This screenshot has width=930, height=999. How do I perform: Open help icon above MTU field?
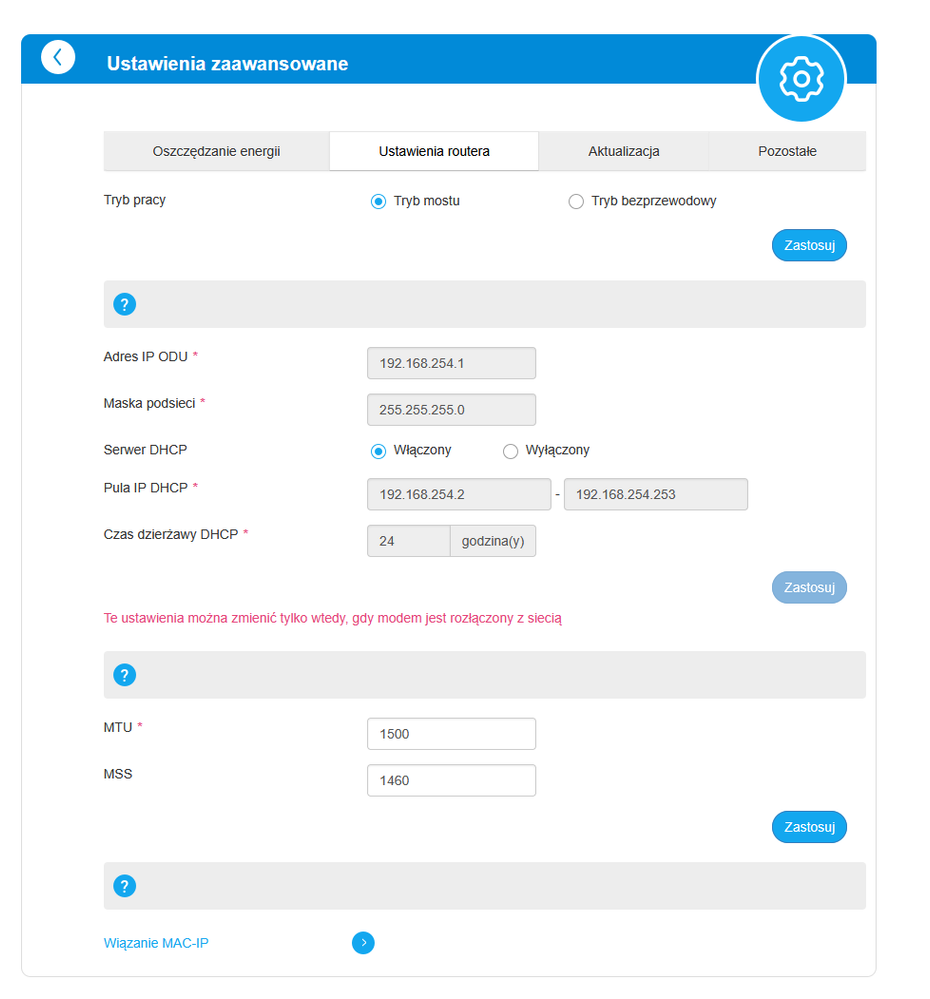click(x=125, y=675)
